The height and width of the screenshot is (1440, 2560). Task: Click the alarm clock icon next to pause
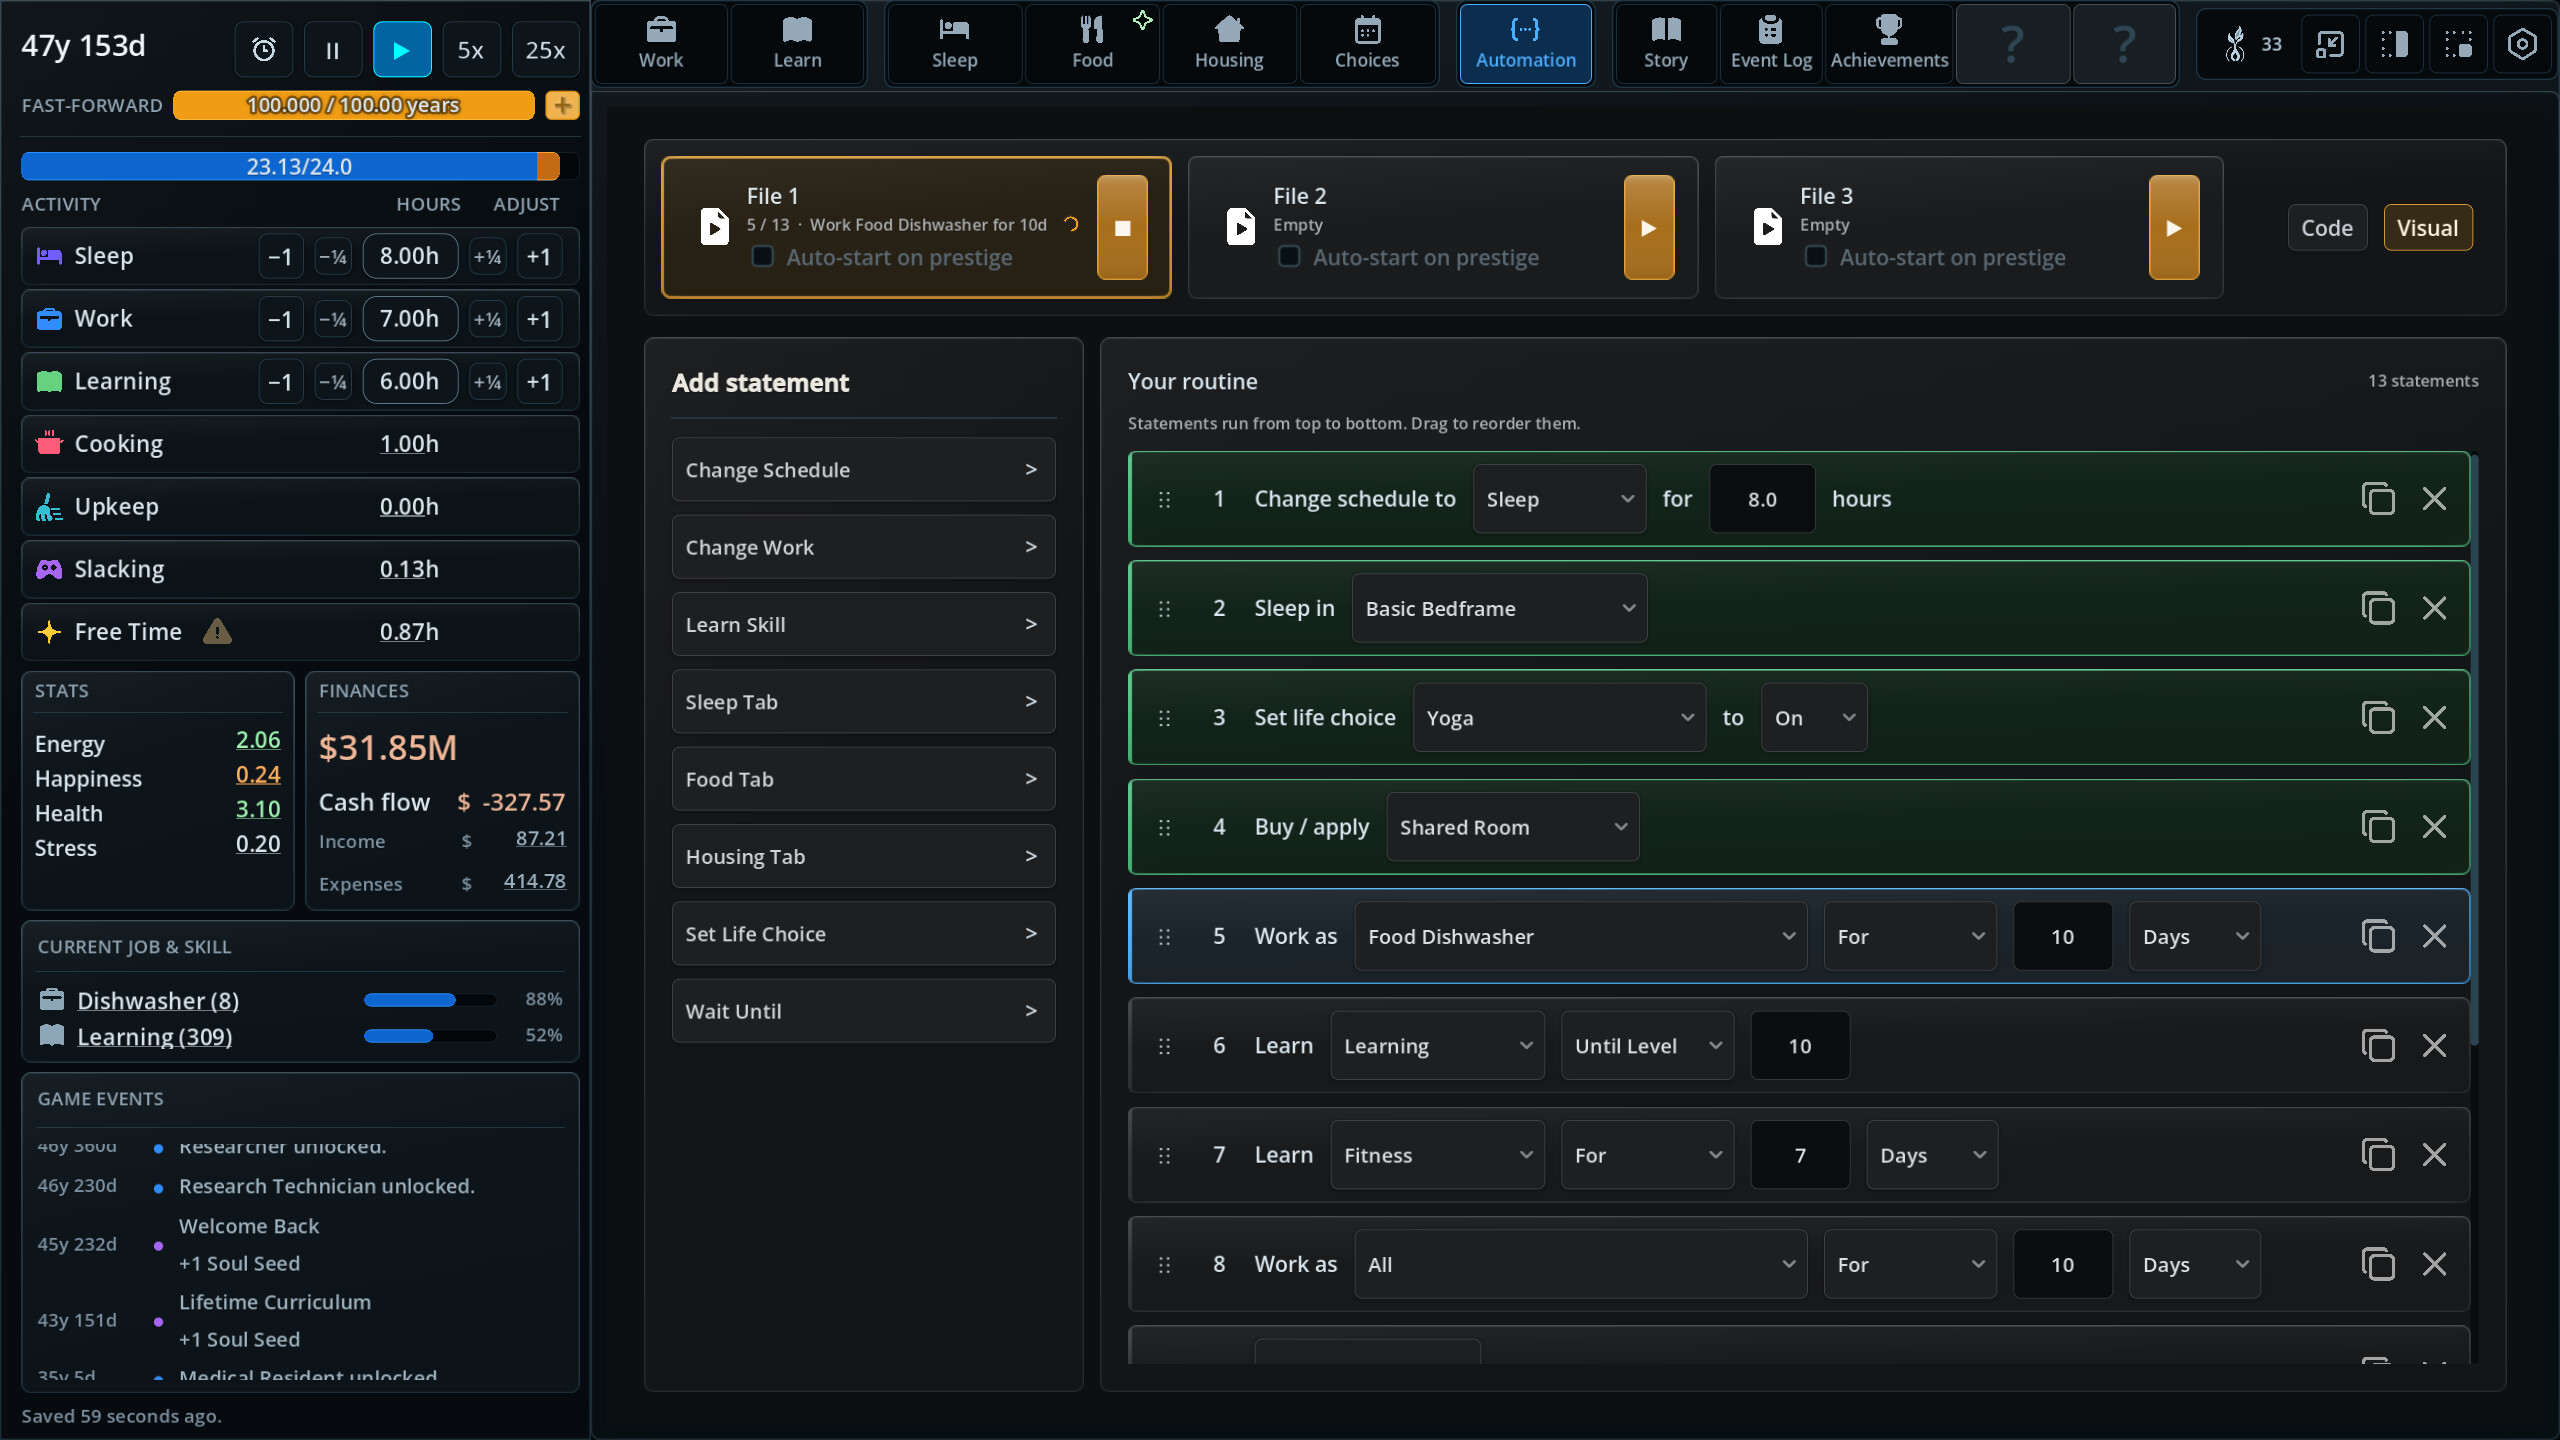pyautogui.click(x=264, y=49)
